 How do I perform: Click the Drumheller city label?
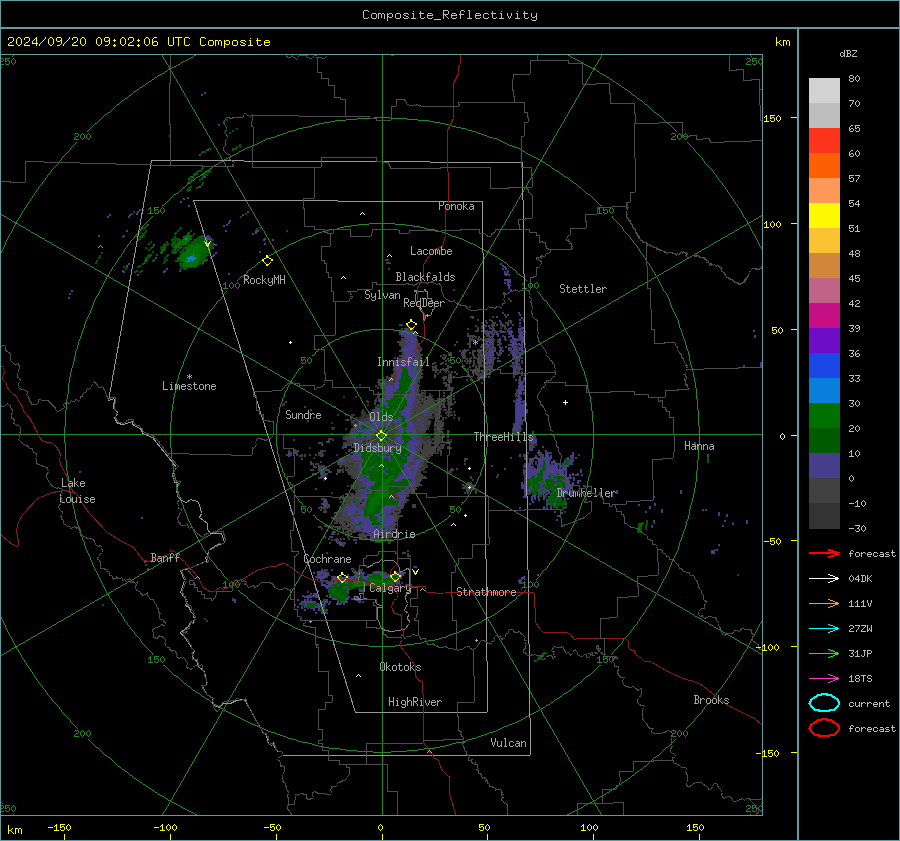586,493
